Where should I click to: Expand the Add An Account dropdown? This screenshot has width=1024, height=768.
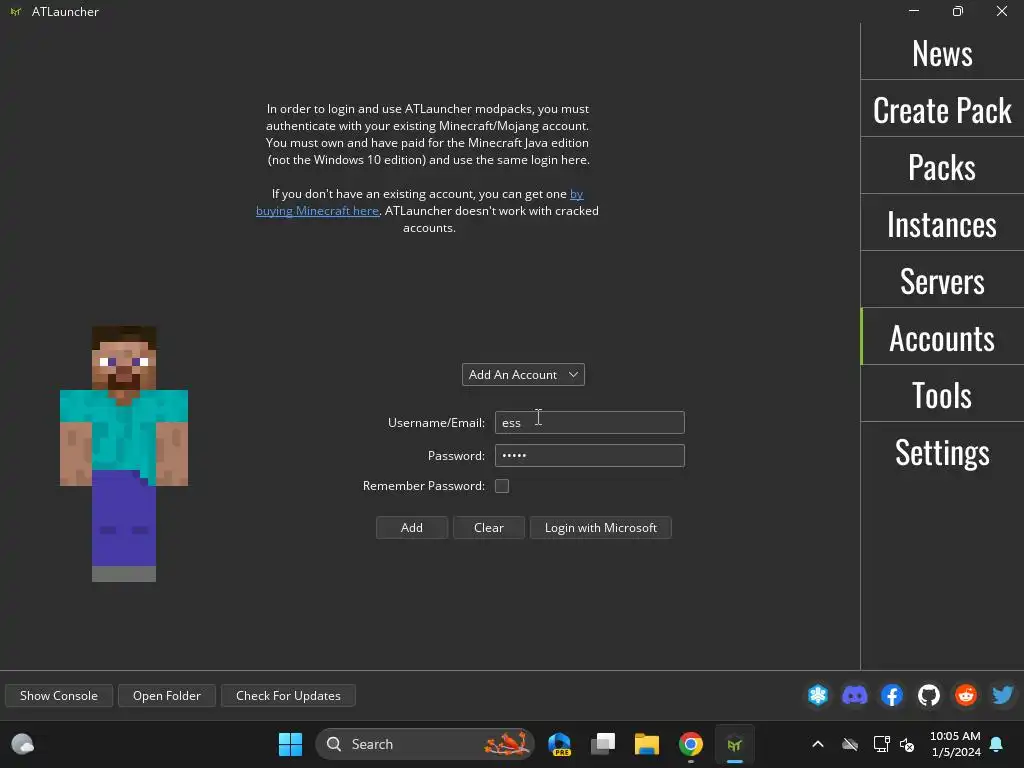pyautogui.click(x=523, y=375)
